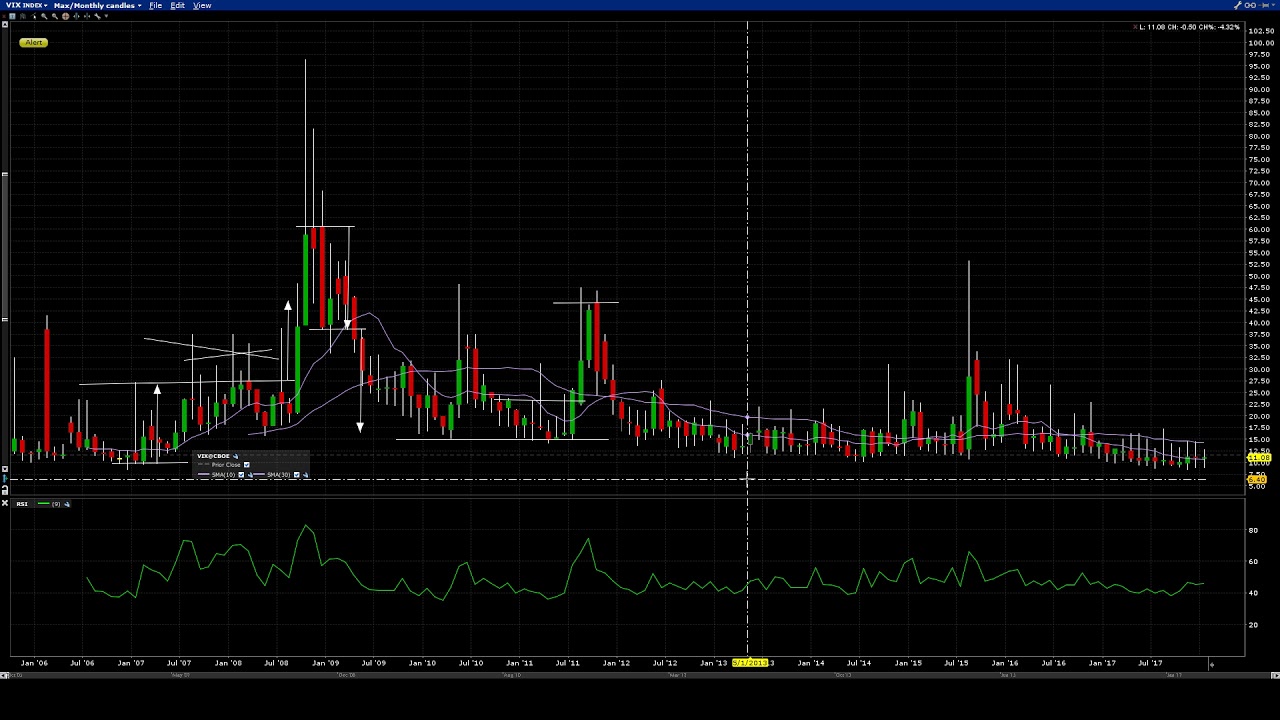Close the L/CH quote readout with its X
The image size is (1280, 720).
pyautogui.click(x=1135, y=27)
